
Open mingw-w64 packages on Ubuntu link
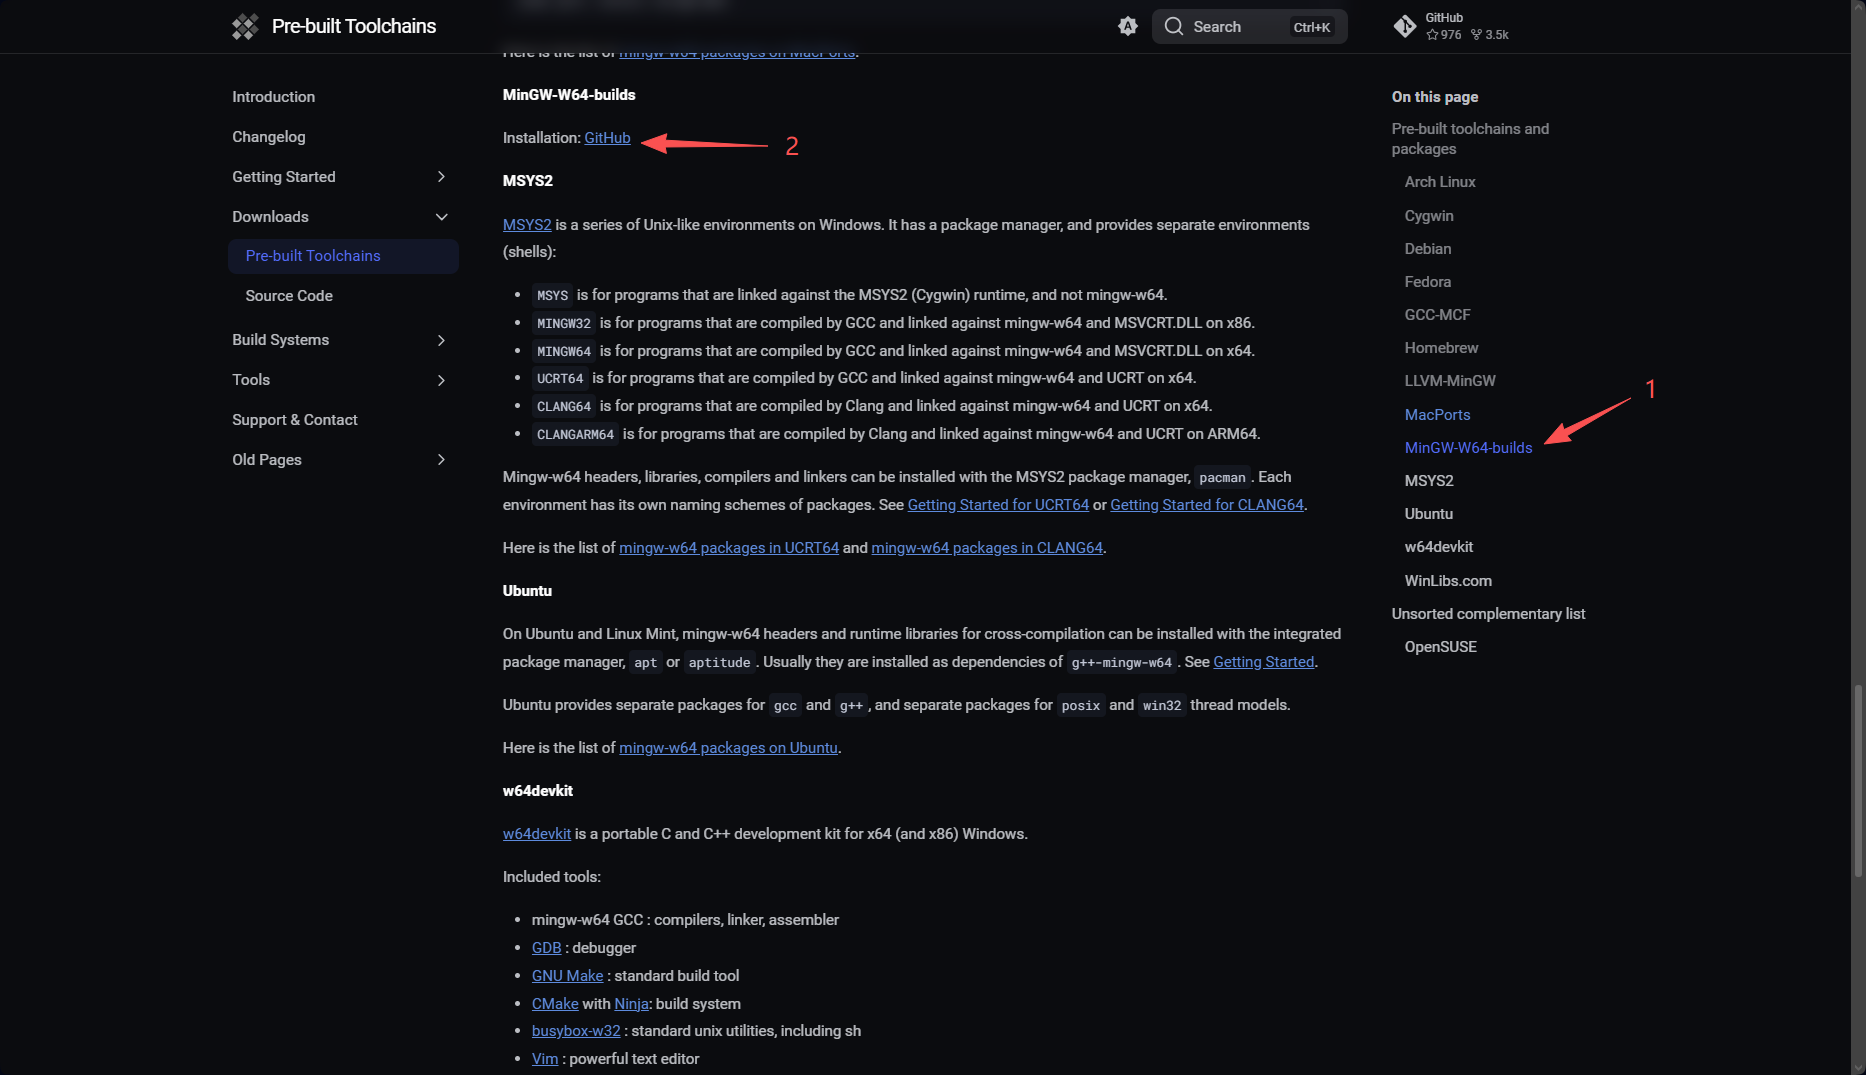(728, 748)
